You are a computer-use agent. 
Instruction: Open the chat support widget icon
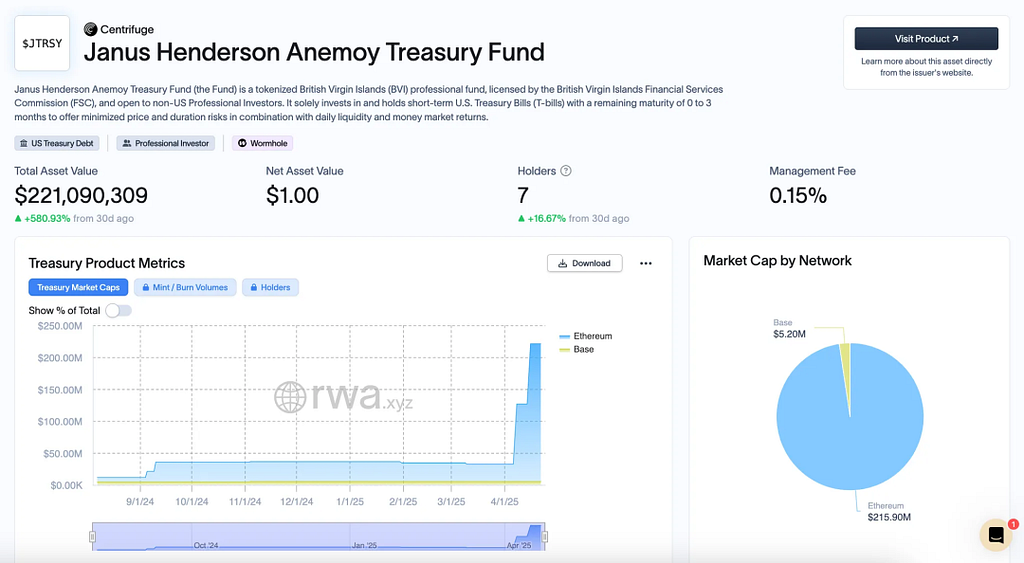996,535
